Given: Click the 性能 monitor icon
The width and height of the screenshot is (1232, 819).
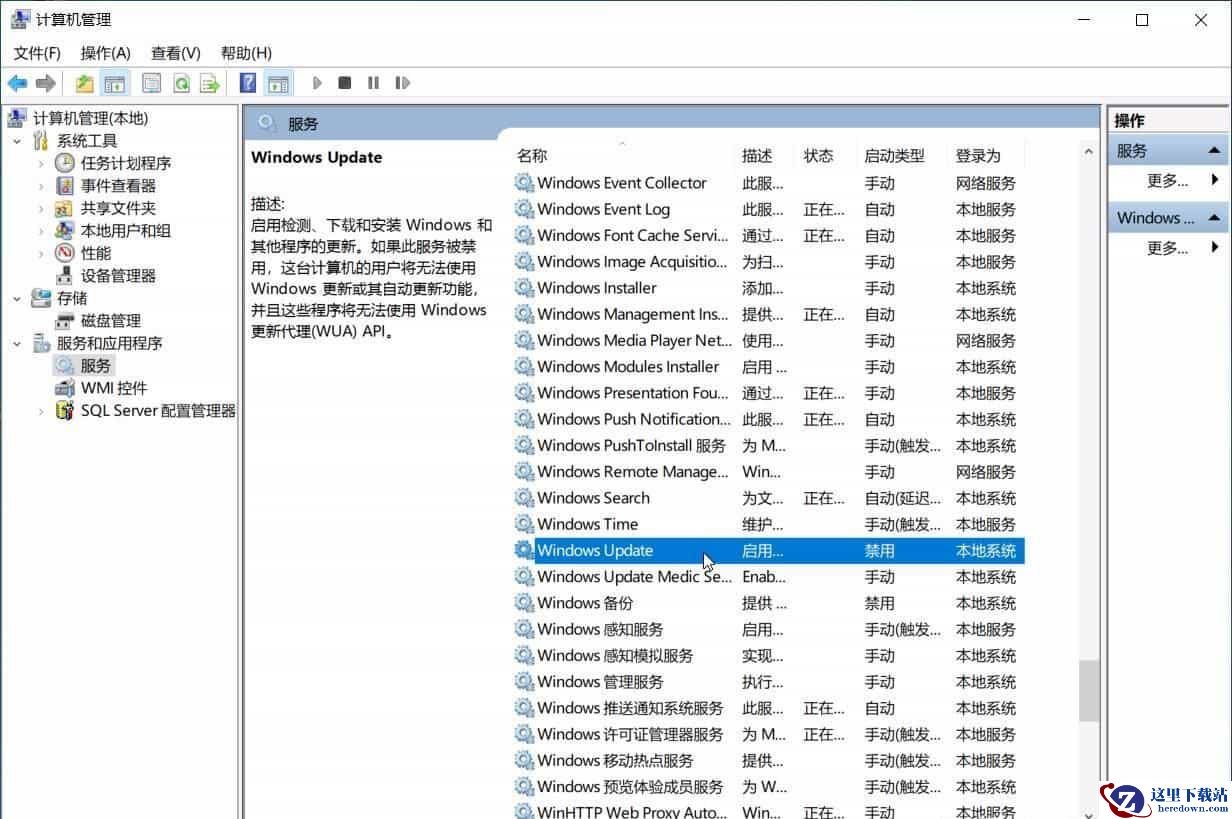Looking at the screenshot, I should click(x=65, y=253).
